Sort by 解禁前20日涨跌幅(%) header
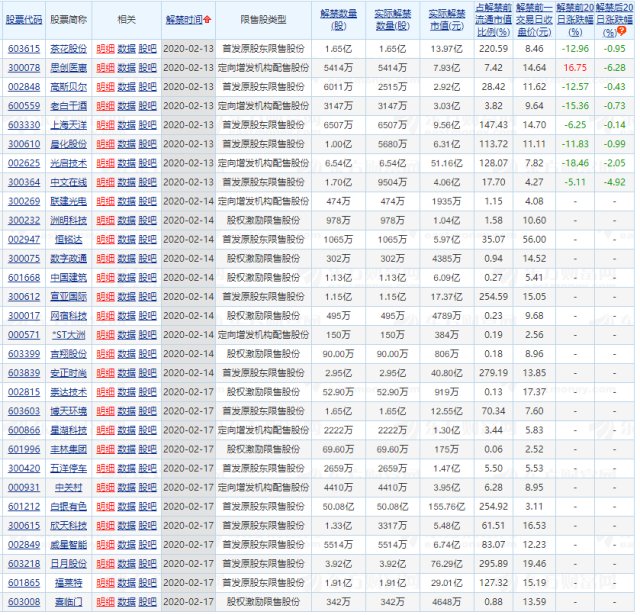The height and width of the screenshot is (615, 640). (x=575, y=20)
